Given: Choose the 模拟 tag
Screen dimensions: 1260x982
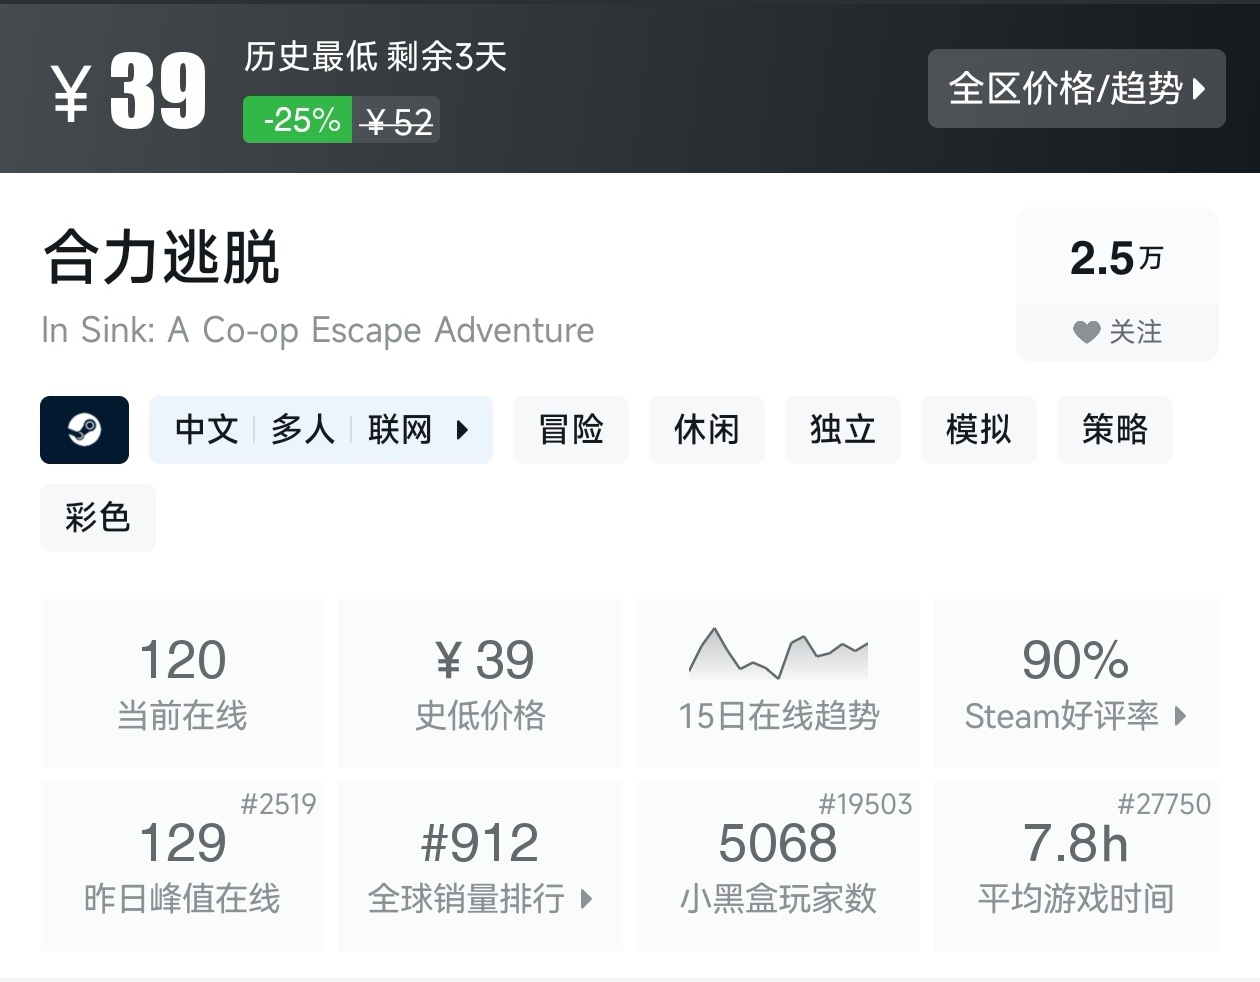Looking at the screenshot, I should click(979, 430).
